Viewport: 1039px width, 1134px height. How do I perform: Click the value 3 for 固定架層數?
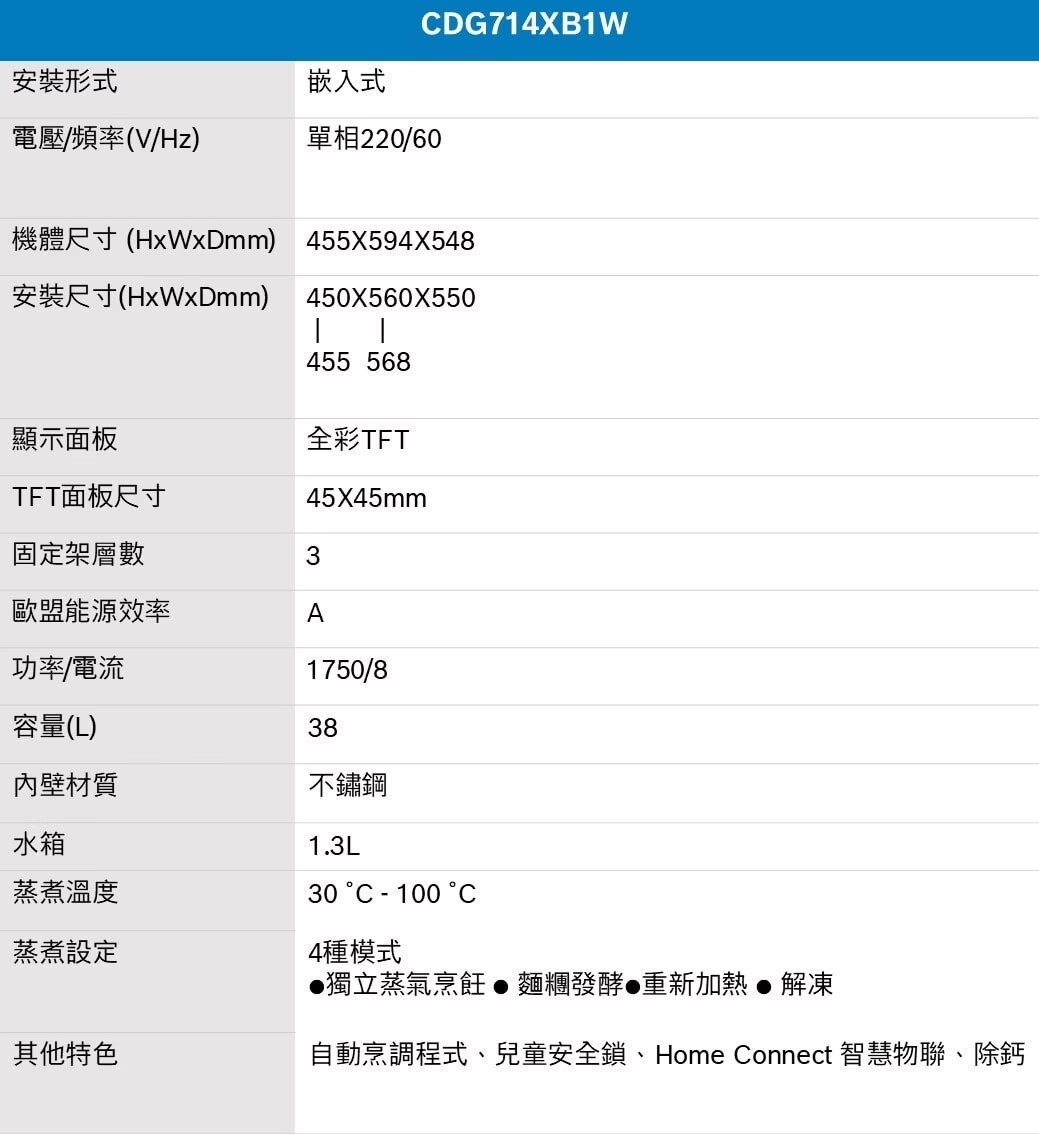313,555
